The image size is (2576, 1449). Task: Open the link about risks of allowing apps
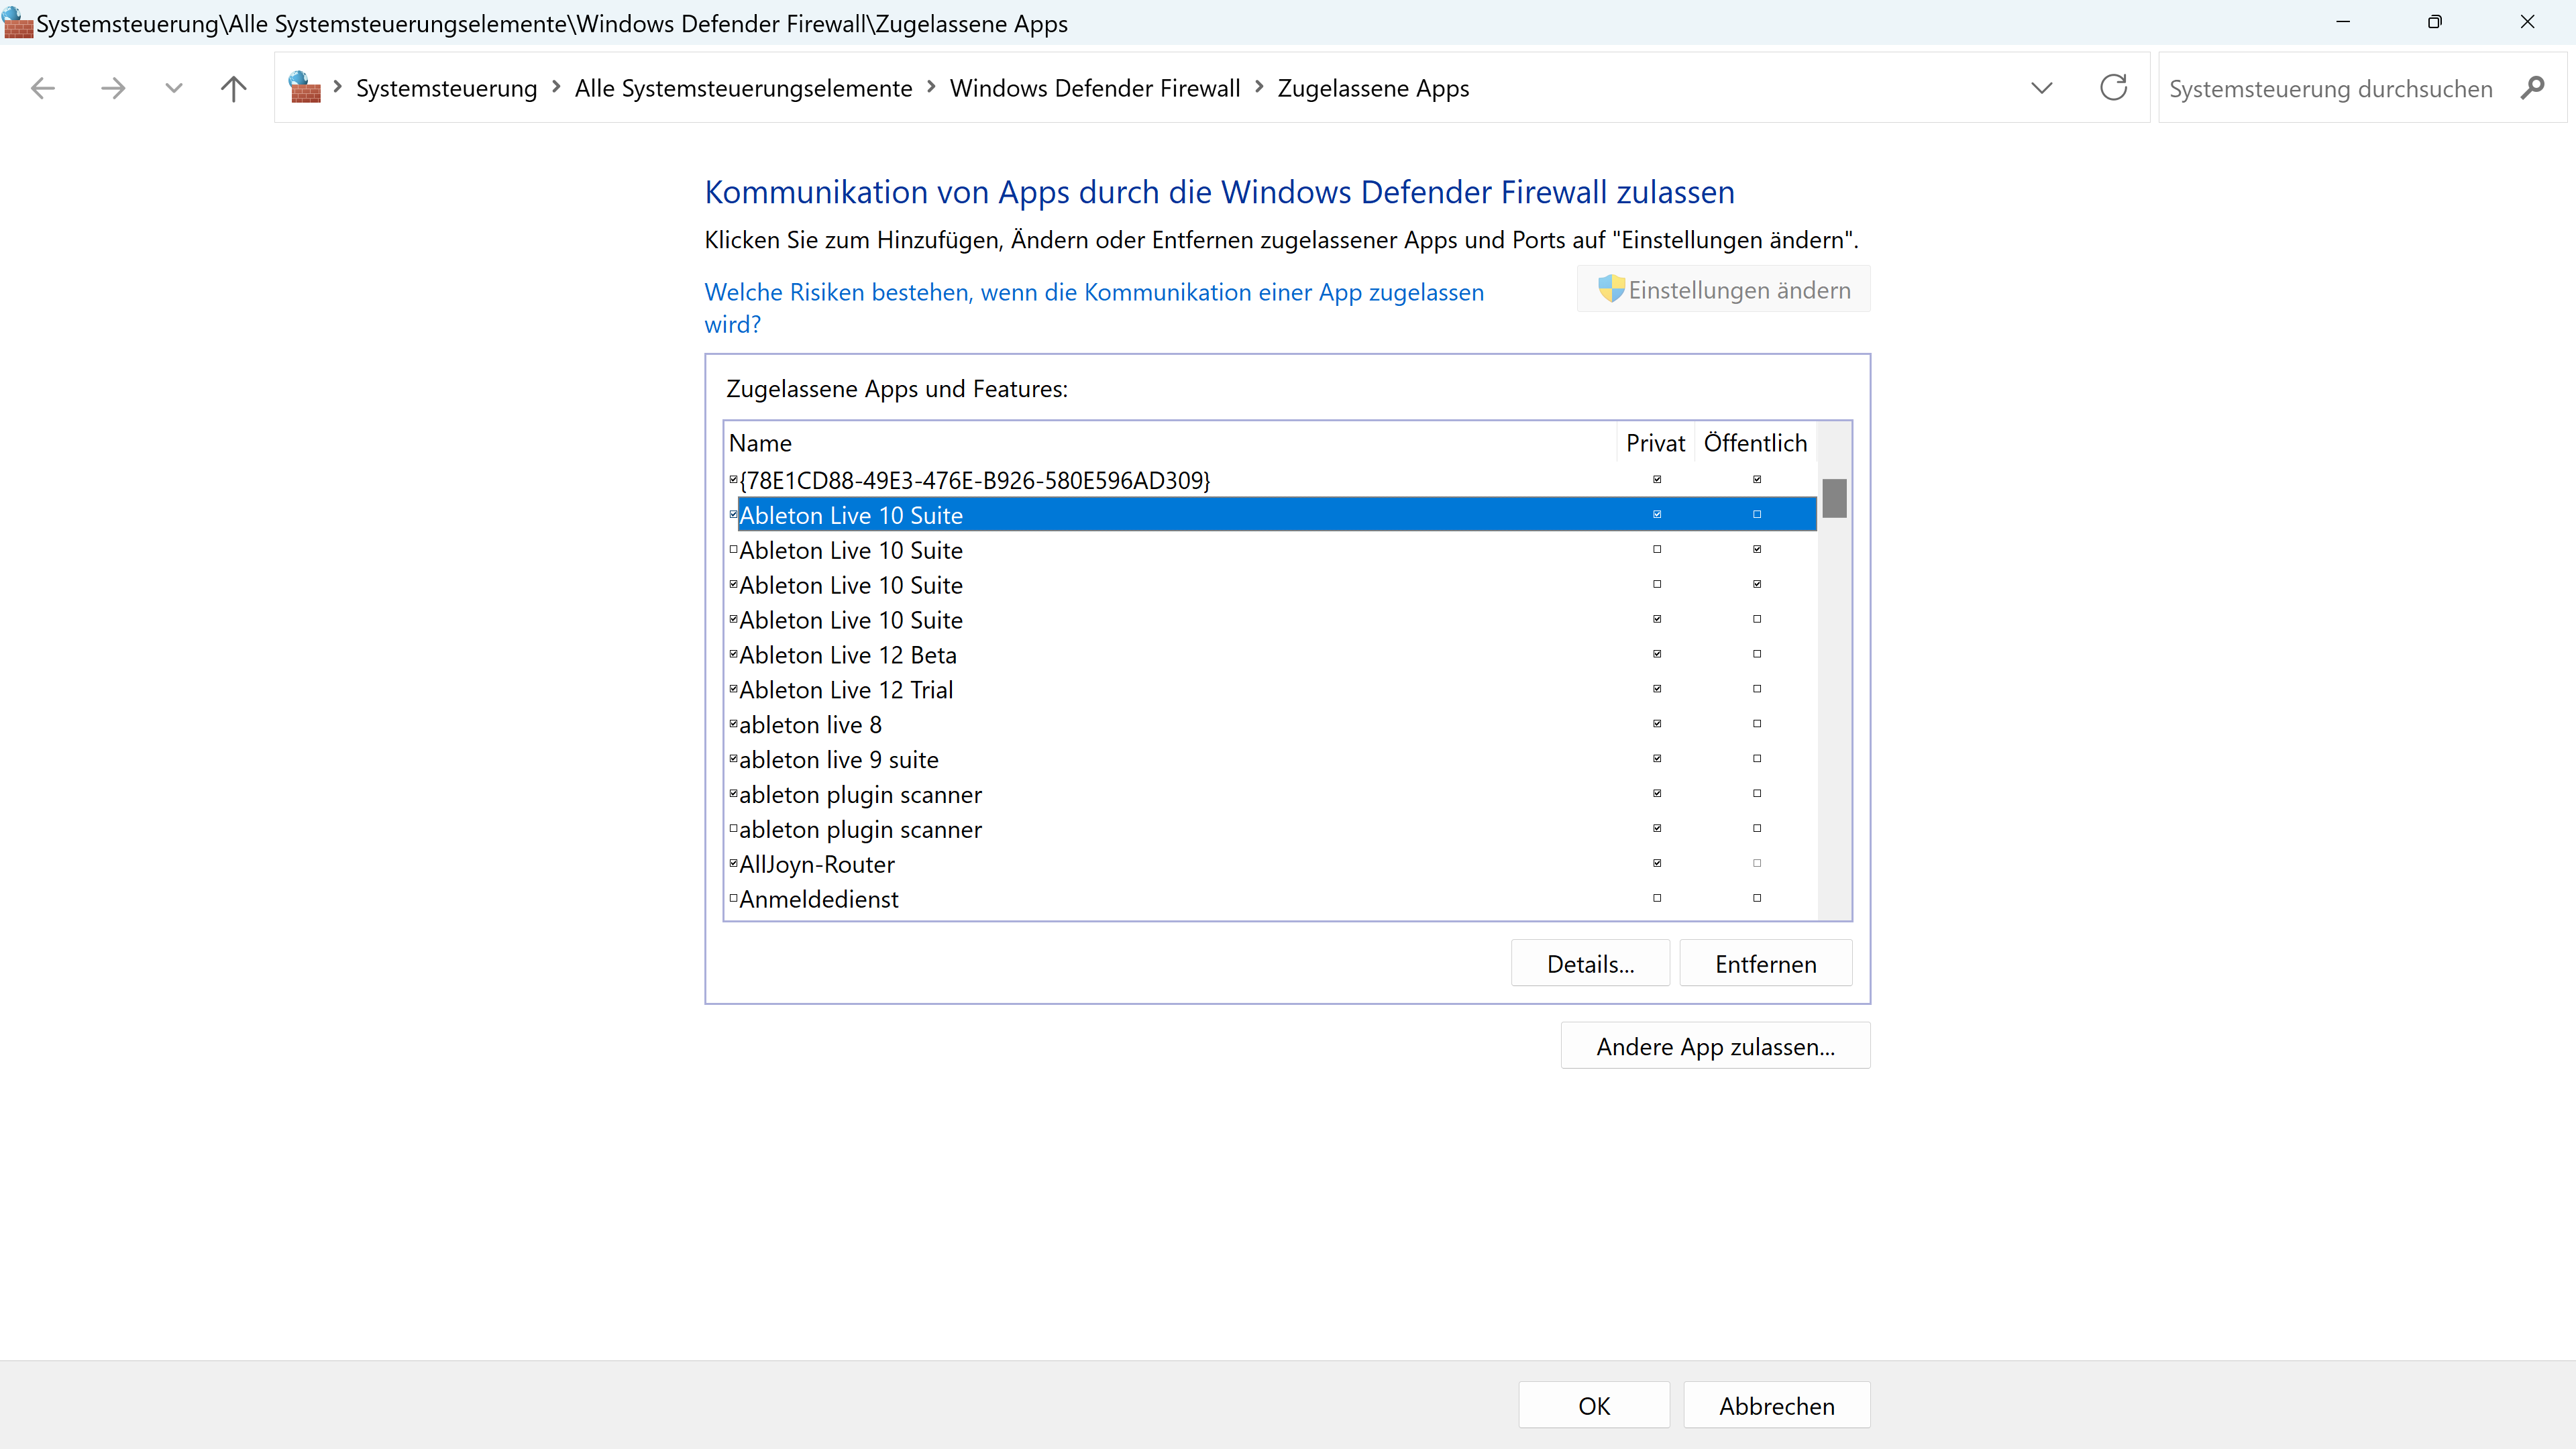point(1094,308)
